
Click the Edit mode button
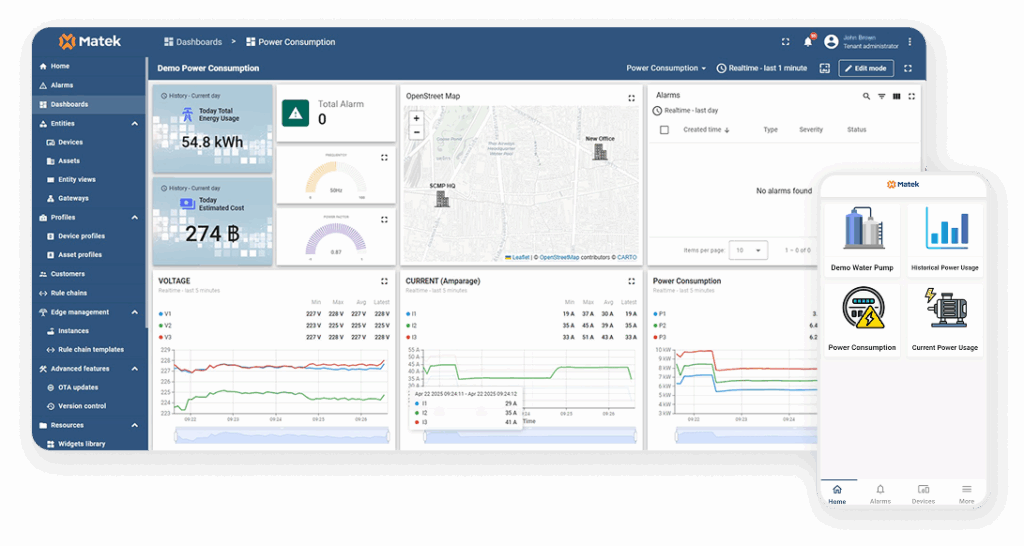pos(866,68)
